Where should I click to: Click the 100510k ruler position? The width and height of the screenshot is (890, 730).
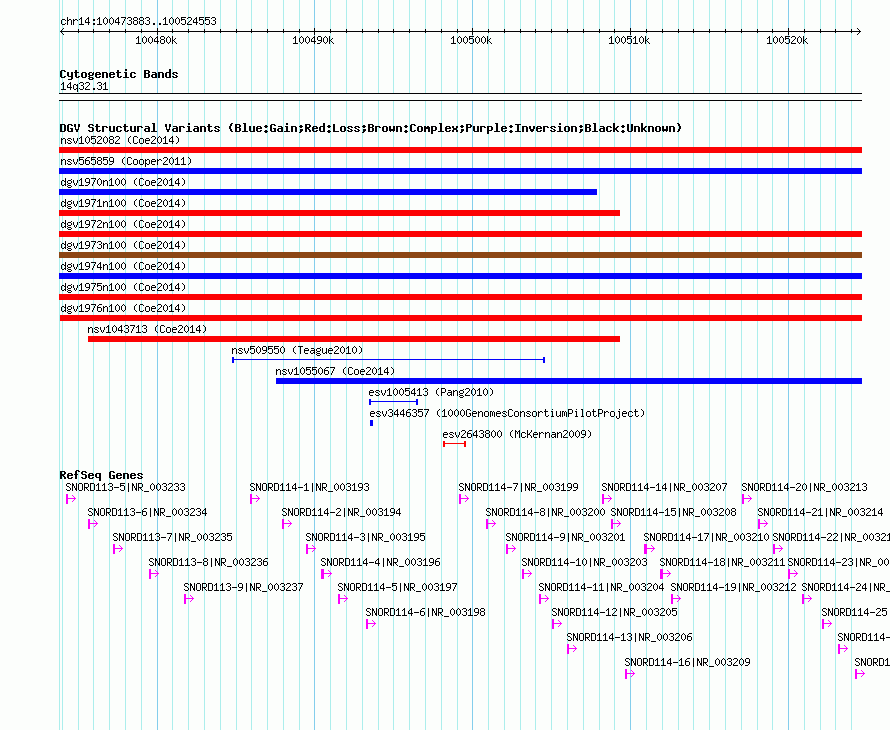[x=629, y=40]
